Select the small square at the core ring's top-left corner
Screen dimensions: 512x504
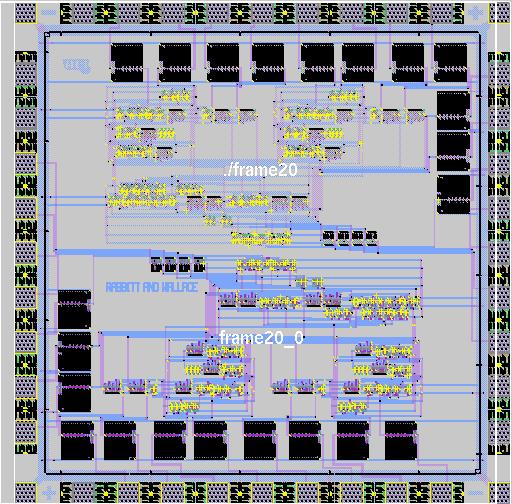pos(47,35)
